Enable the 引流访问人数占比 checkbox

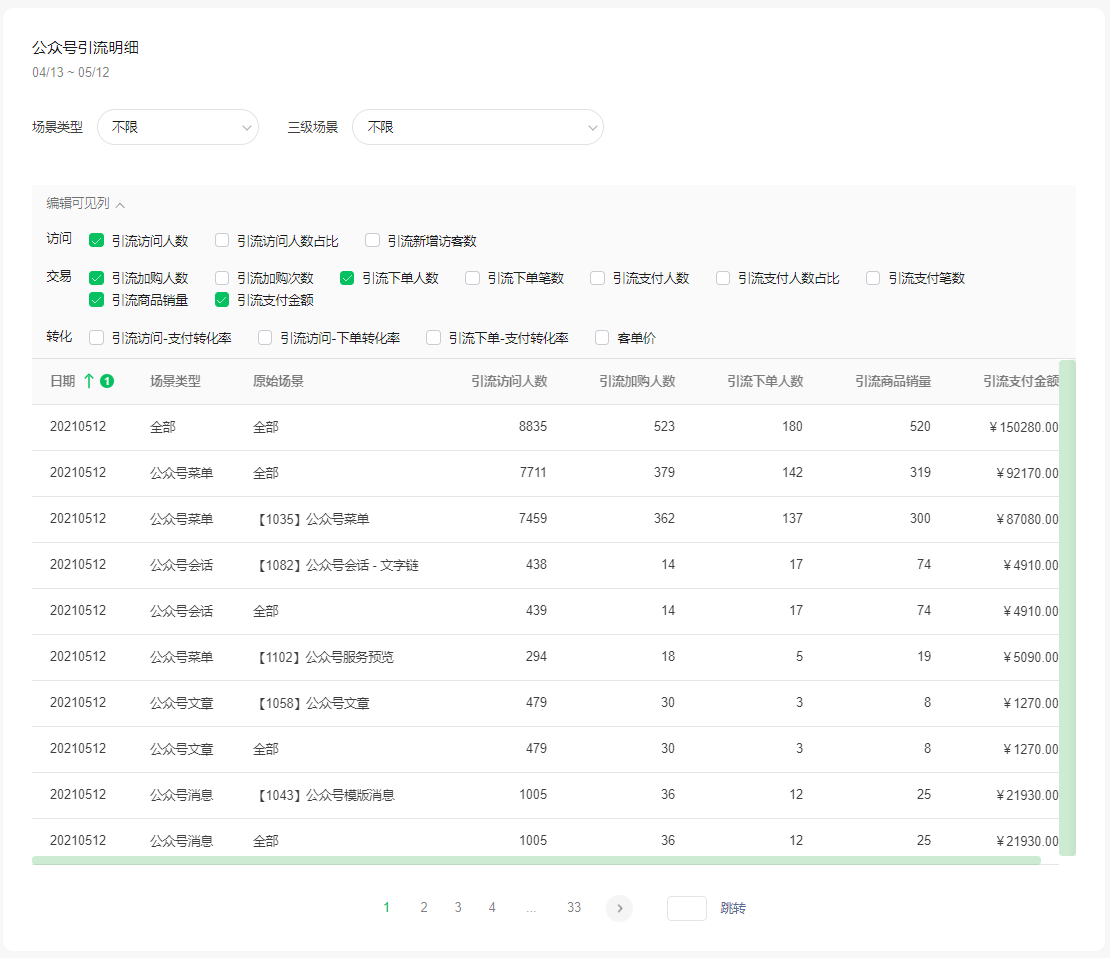pyautogui.click(x=222, y=241)
